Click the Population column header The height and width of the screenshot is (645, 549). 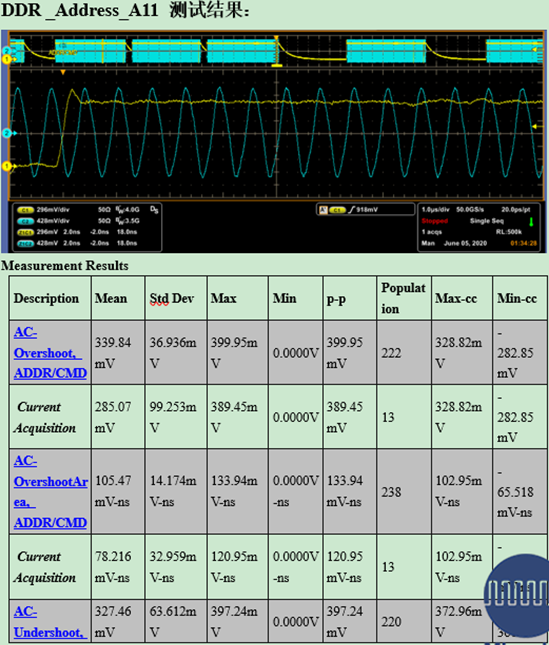pyautogui.click(x=404, y=298)
